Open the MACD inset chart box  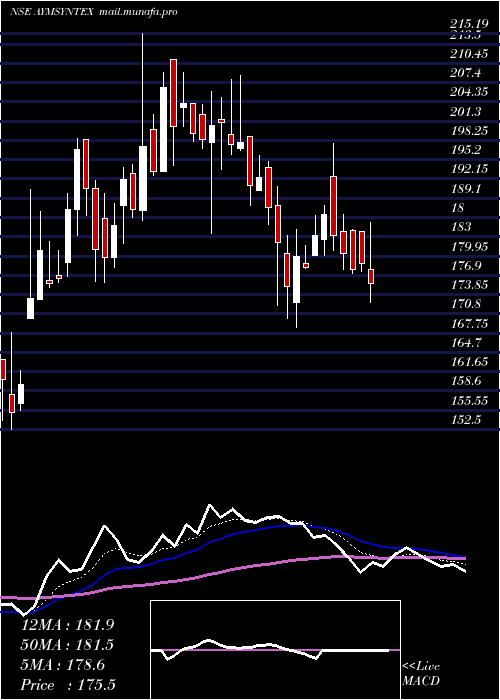275,650
